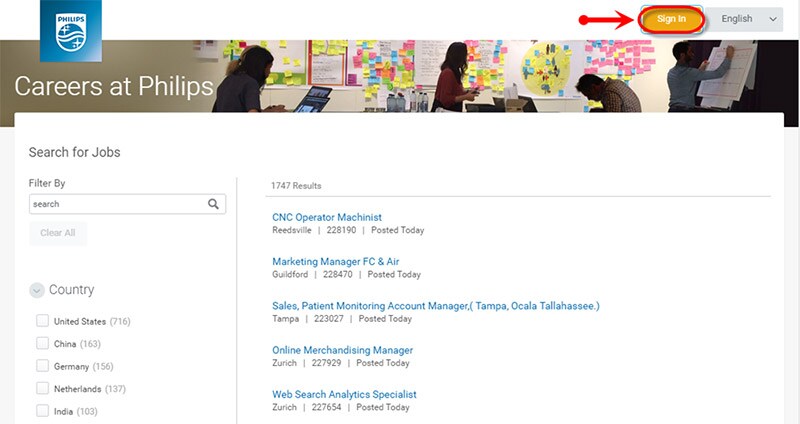Screen dimensions: 800x424
Task: Focus the job search input field
Action: click(x=128, y=204)
